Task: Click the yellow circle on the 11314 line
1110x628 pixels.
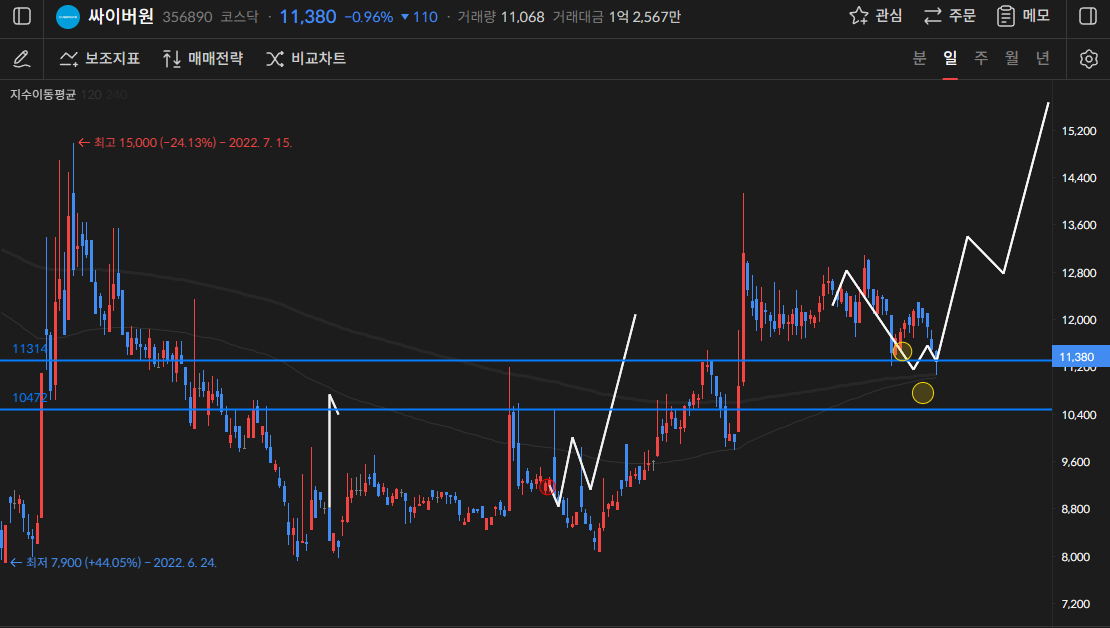Action: [902, 351]
